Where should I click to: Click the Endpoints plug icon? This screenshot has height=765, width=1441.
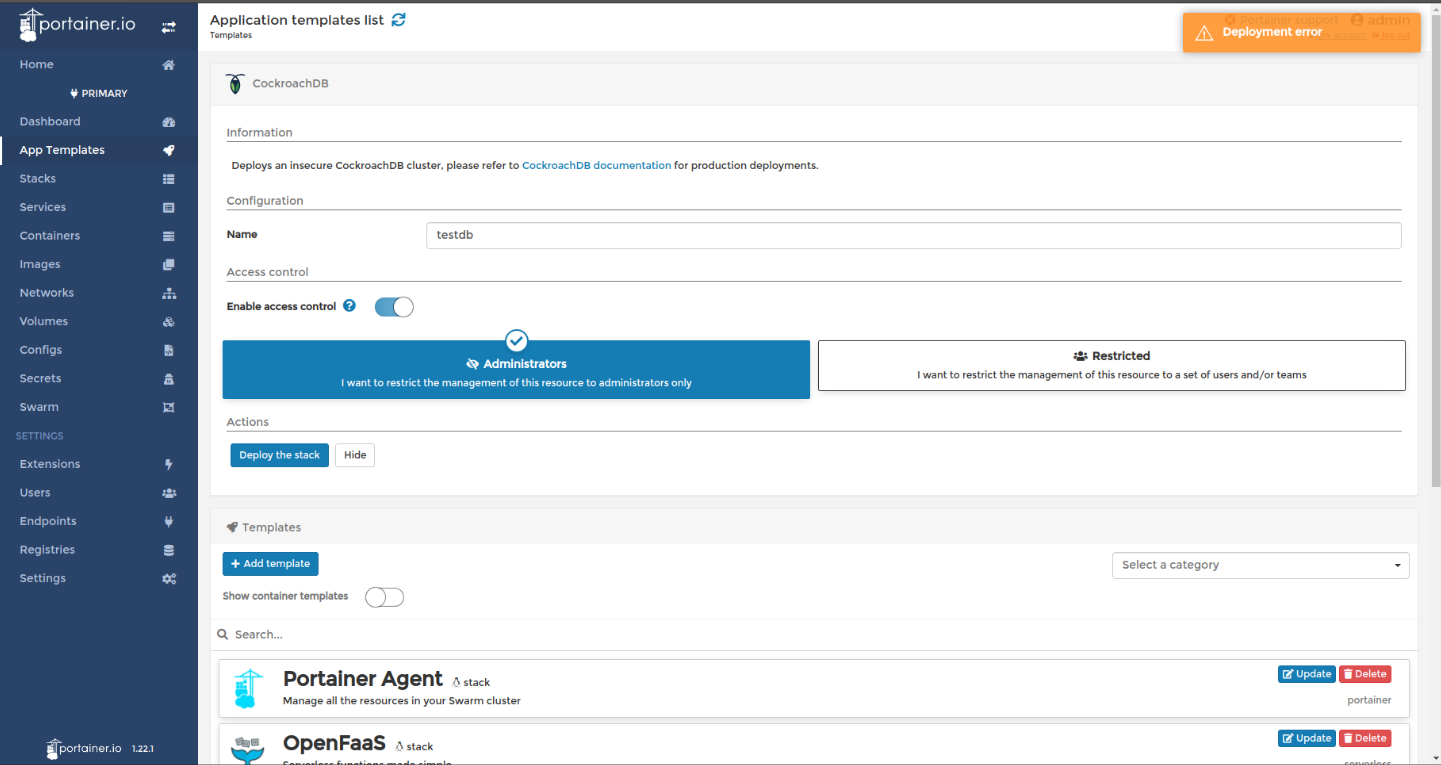click(x=169, y=522)
